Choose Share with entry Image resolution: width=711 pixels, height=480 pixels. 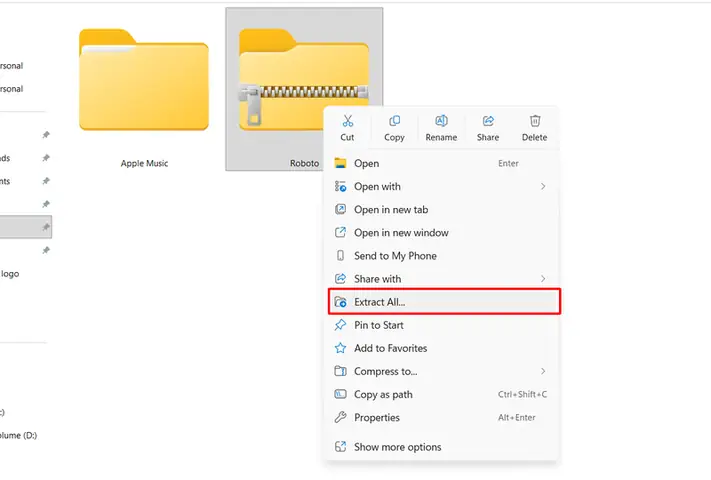443,279
